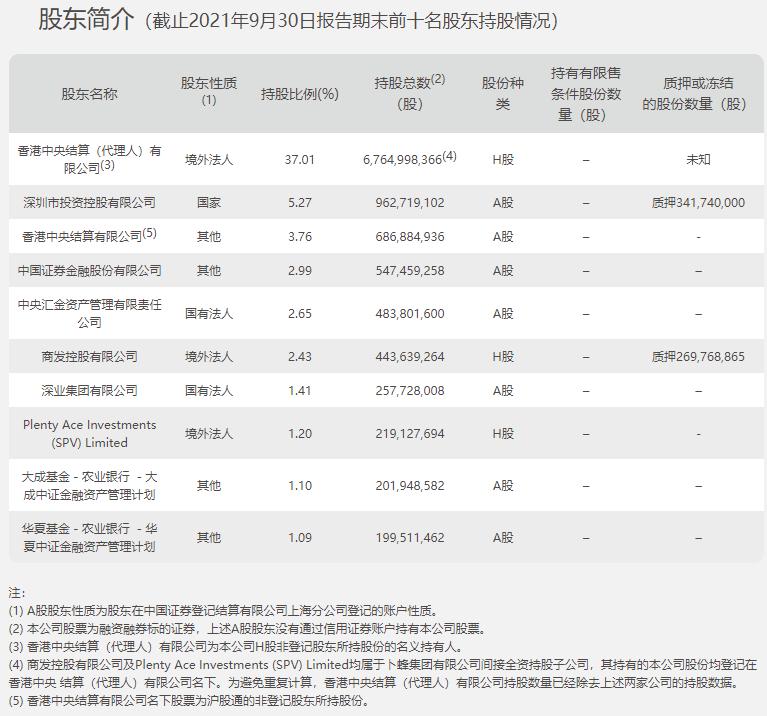Click share count 199,511,462
Viewport: 767px width, 716px height.
[x=410, y=537]
